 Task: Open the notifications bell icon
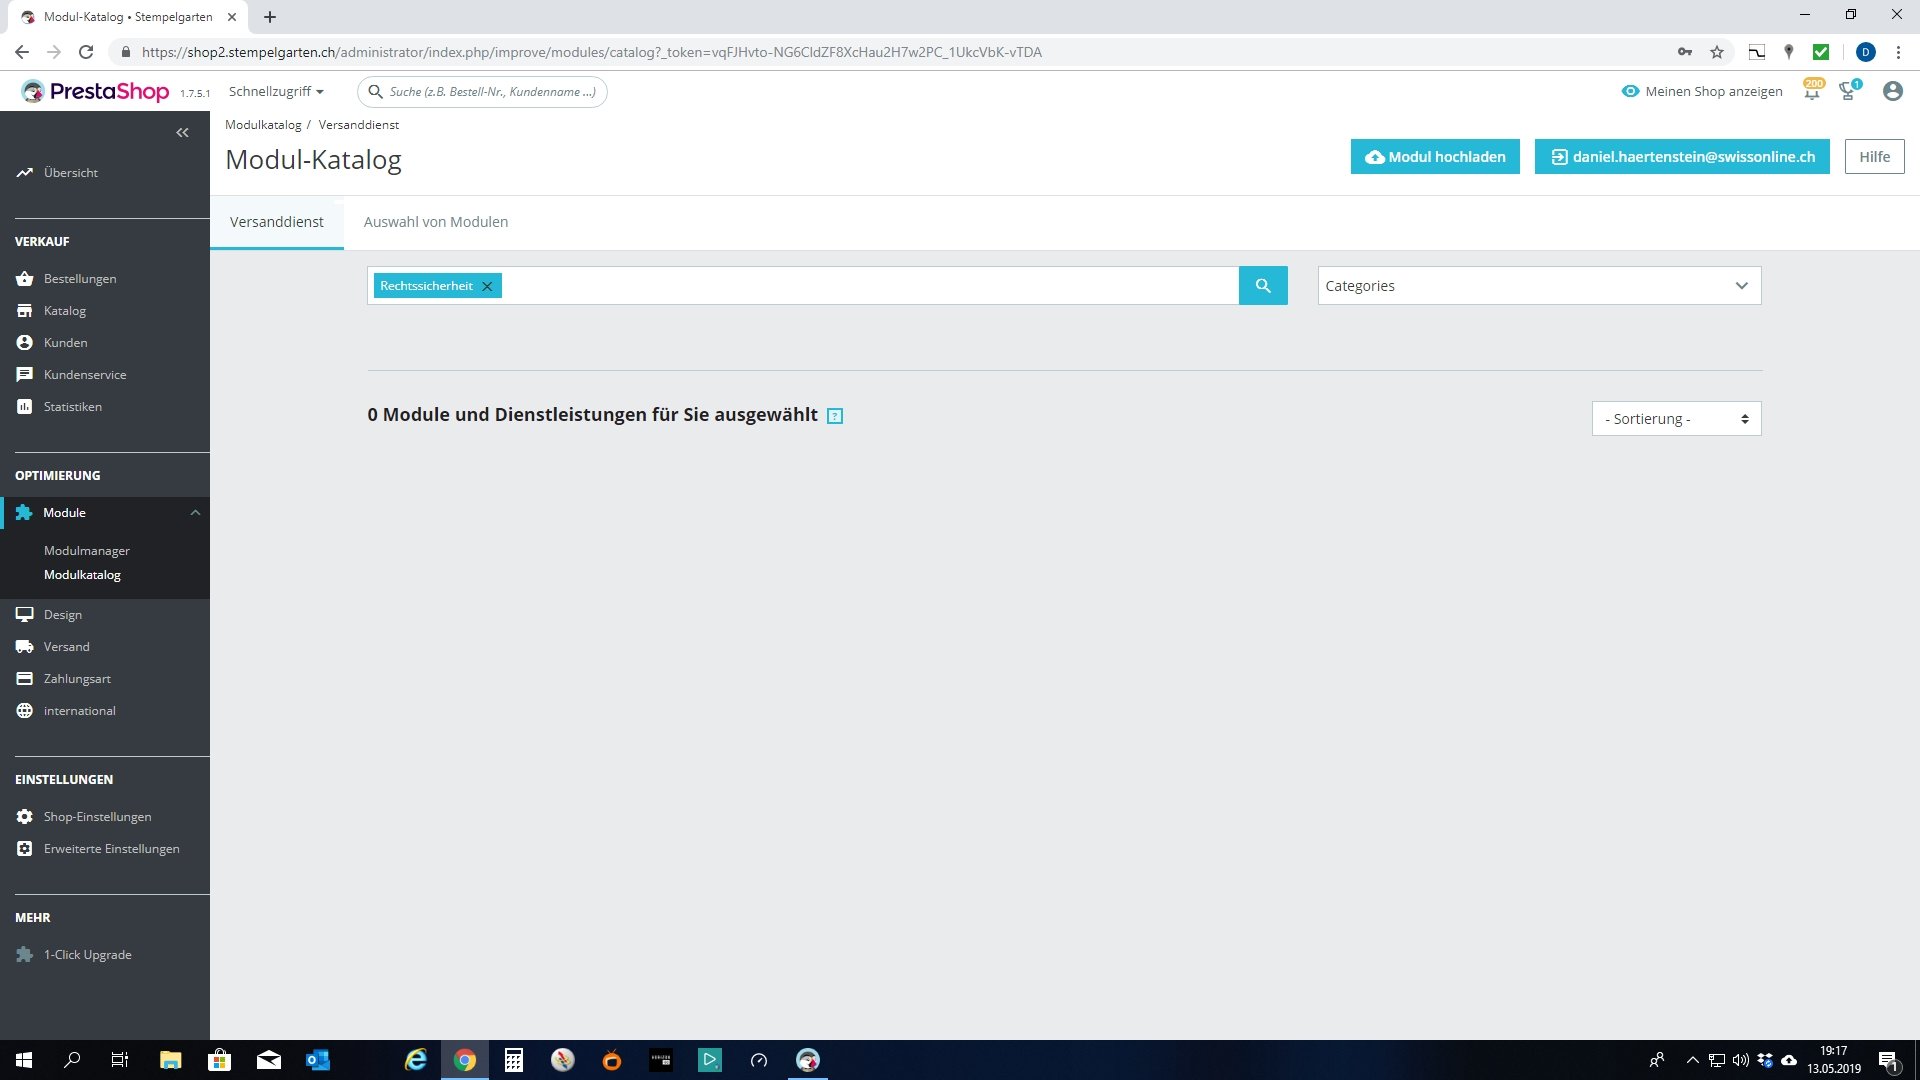(1812, 91)
